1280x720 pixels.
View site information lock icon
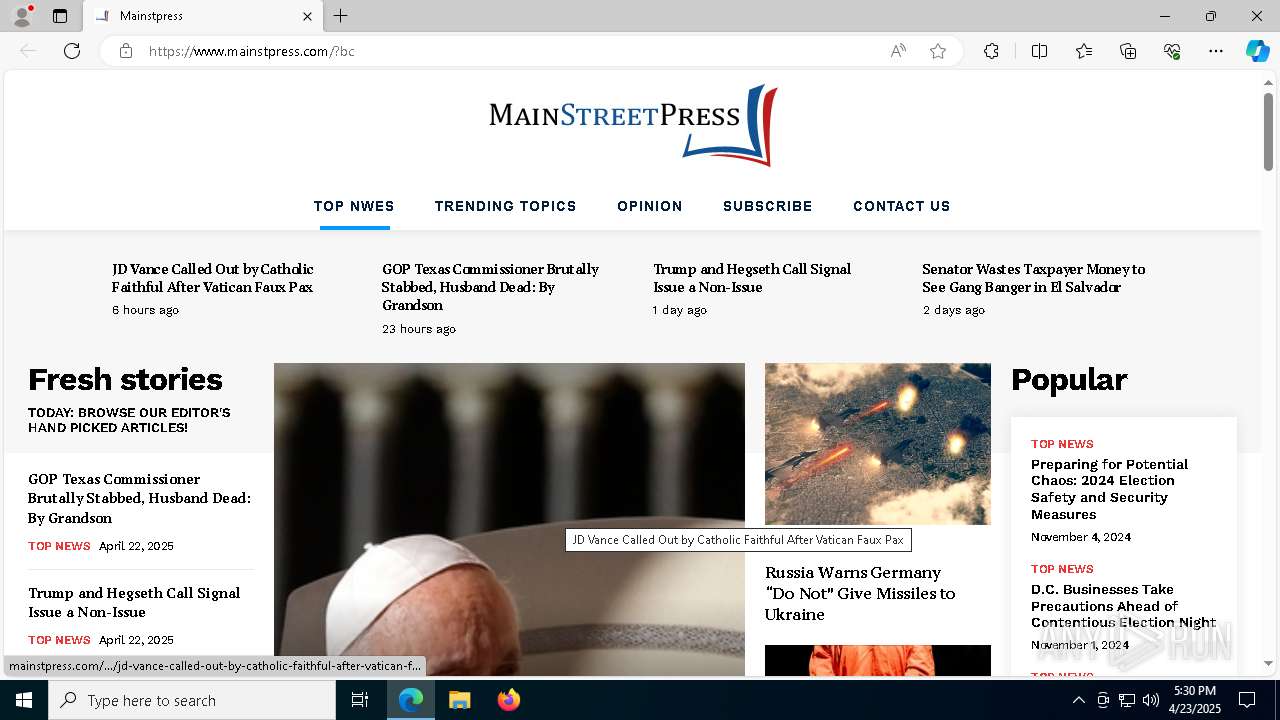point(126,51)
